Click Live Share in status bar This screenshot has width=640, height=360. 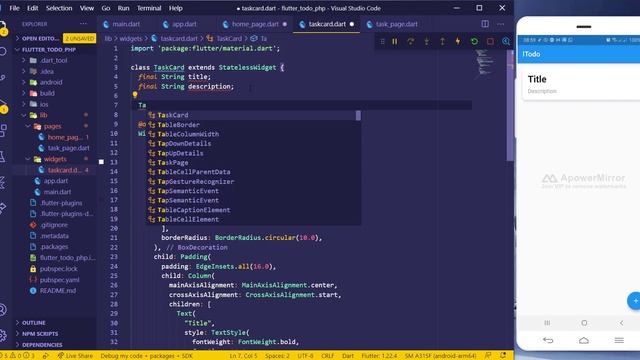[x=75, y=356]
